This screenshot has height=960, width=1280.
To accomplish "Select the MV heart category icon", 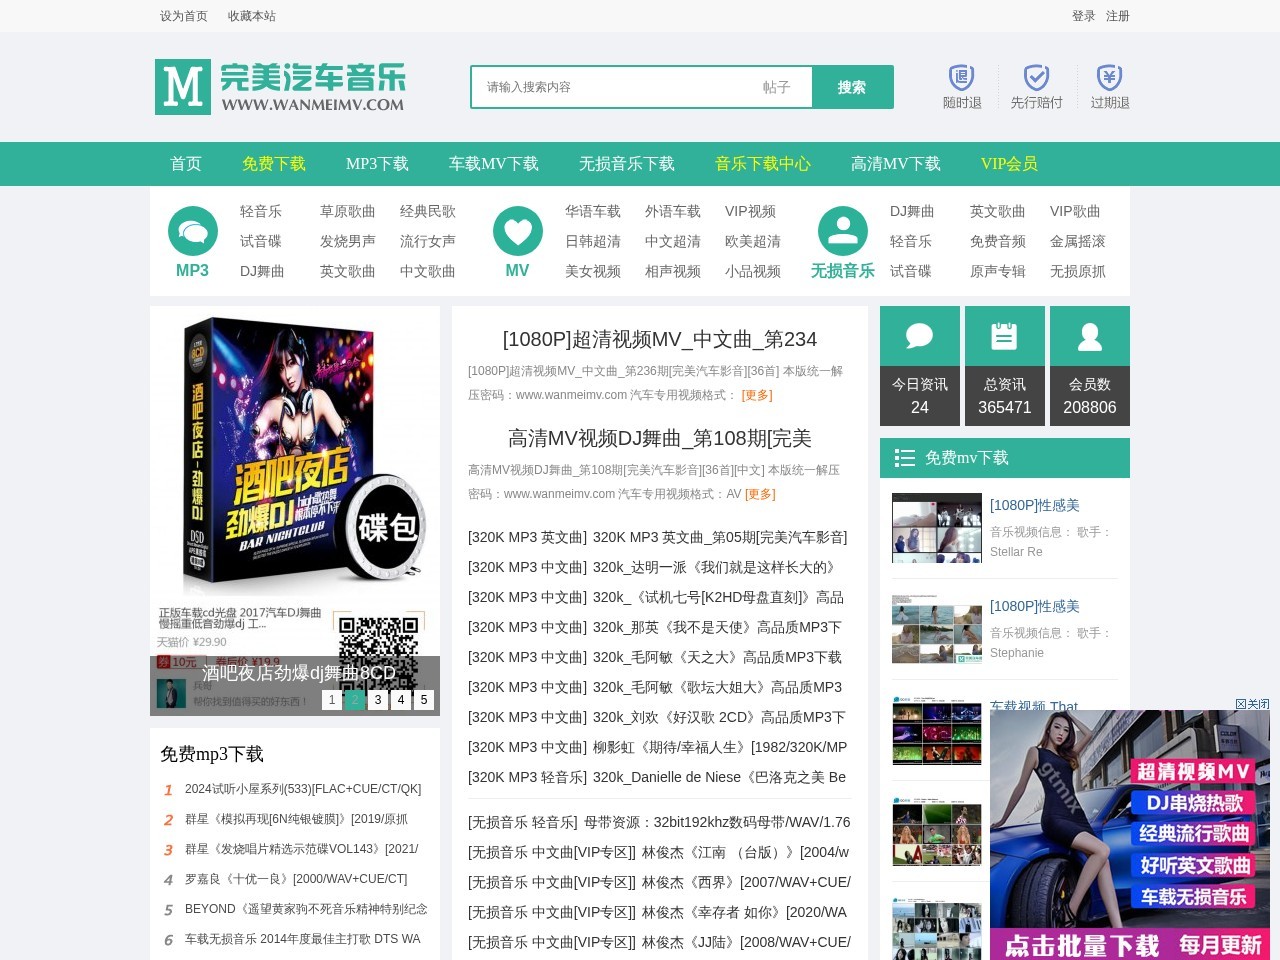I will 518,231.
